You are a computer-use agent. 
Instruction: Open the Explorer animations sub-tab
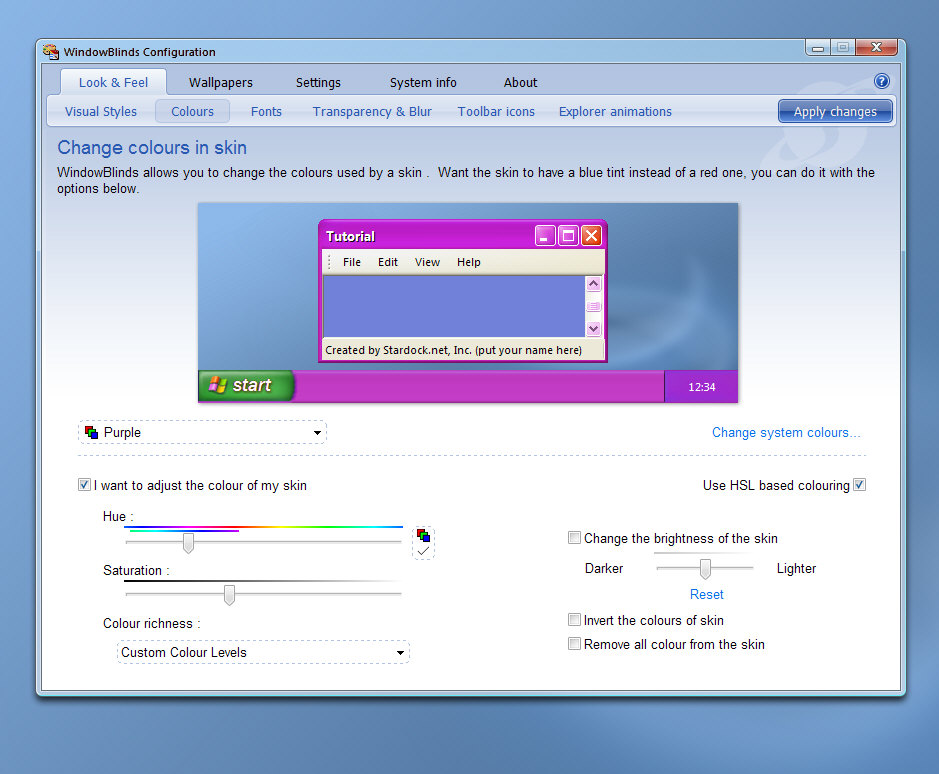(615, 111)
